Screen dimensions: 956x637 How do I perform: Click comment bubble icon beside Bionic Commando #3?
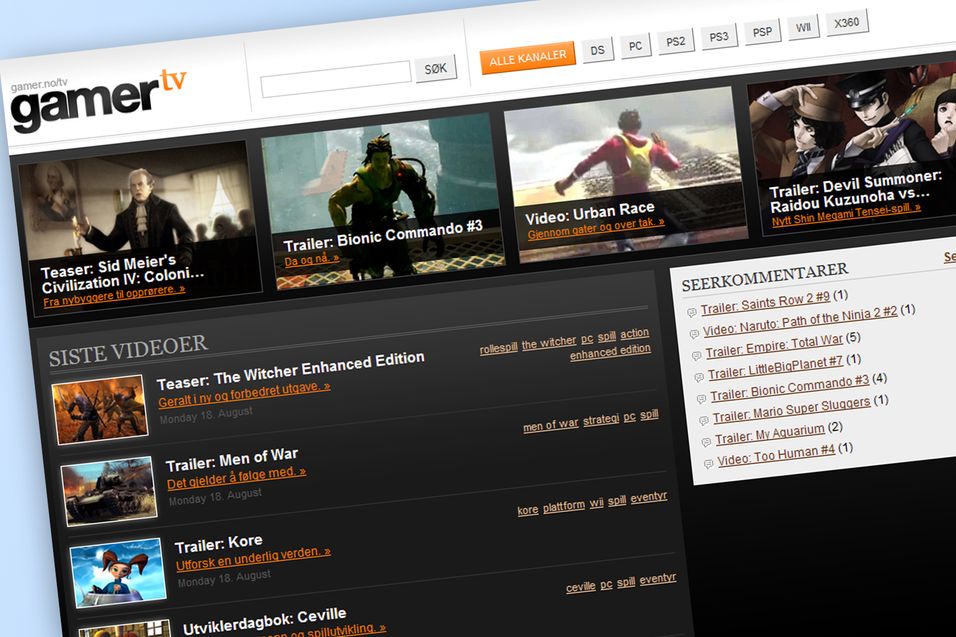click(x=701, y=399)
